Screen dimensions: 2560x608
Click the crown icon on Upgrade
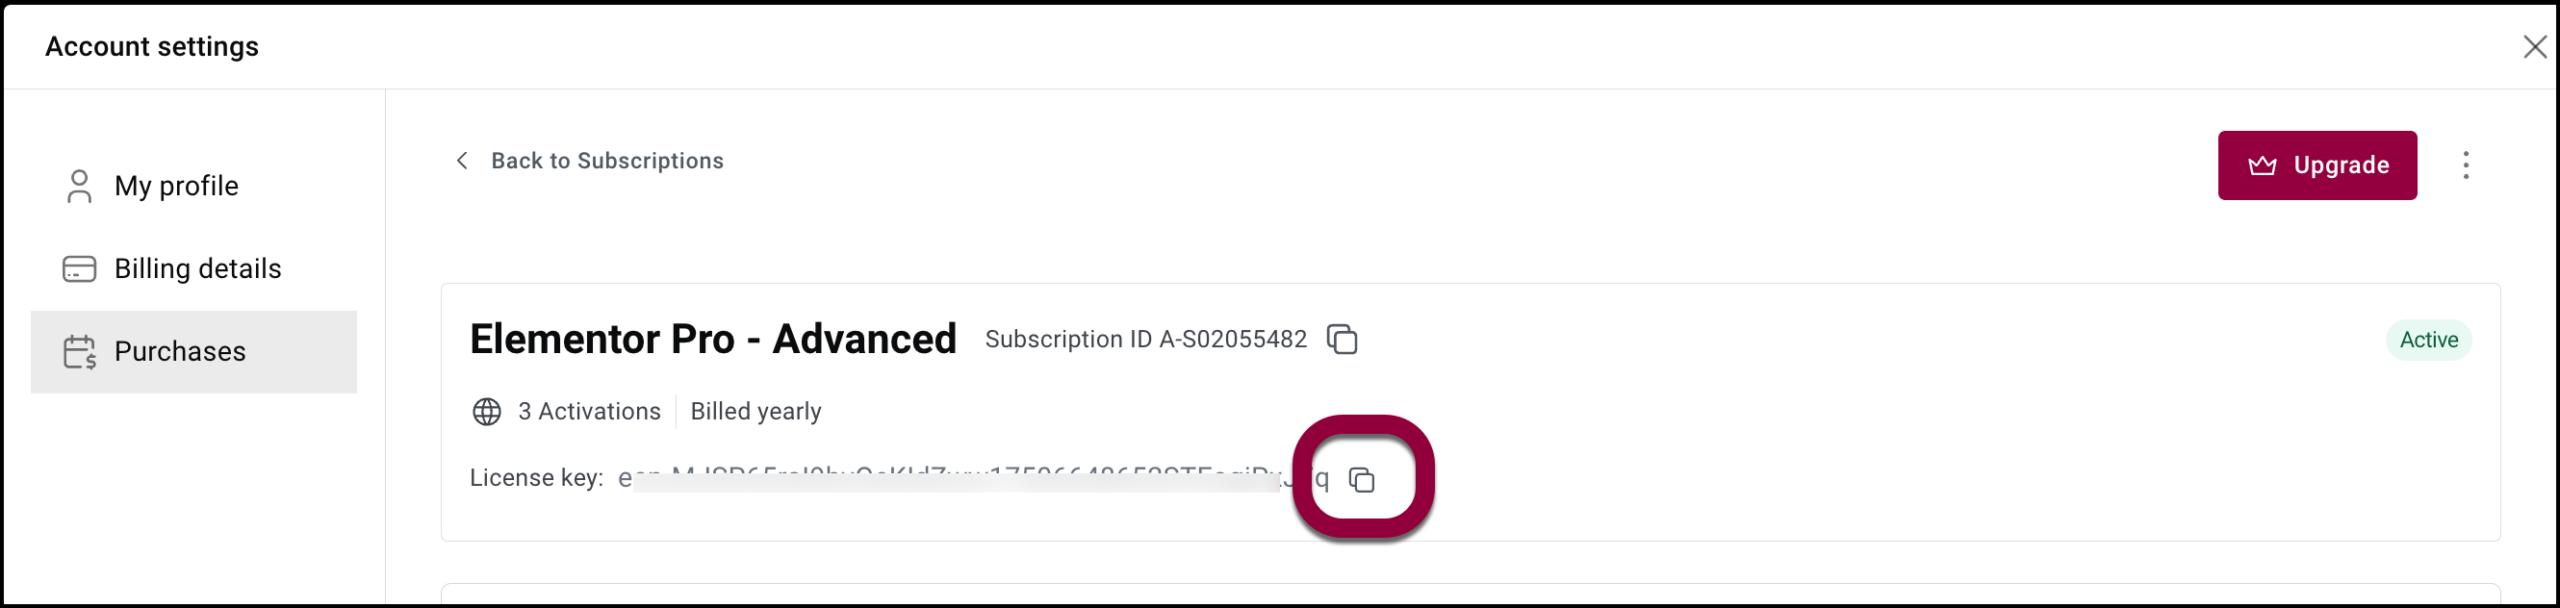pos(2262,165)
